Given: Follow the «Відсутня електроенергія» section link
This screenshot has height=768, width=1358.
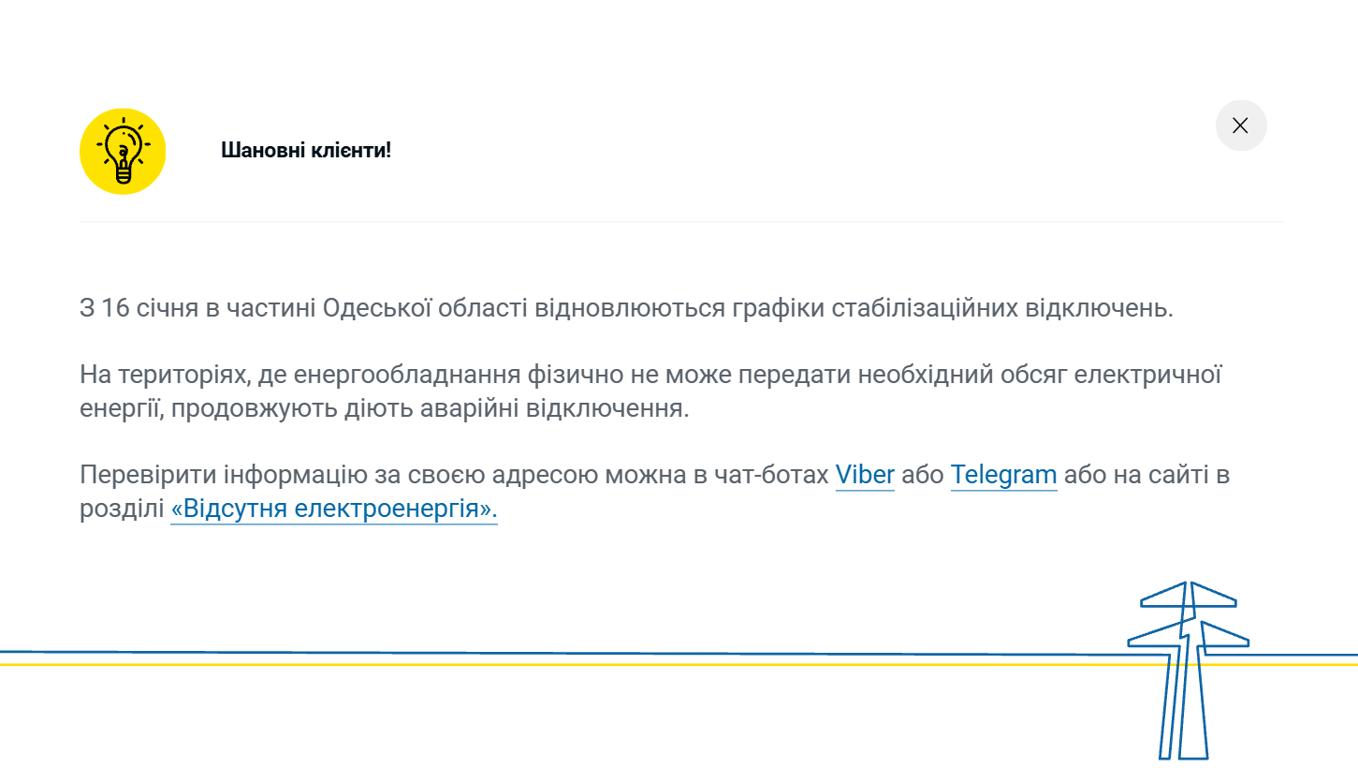Looking at the screenshot, I should click(x=334, y=509).
